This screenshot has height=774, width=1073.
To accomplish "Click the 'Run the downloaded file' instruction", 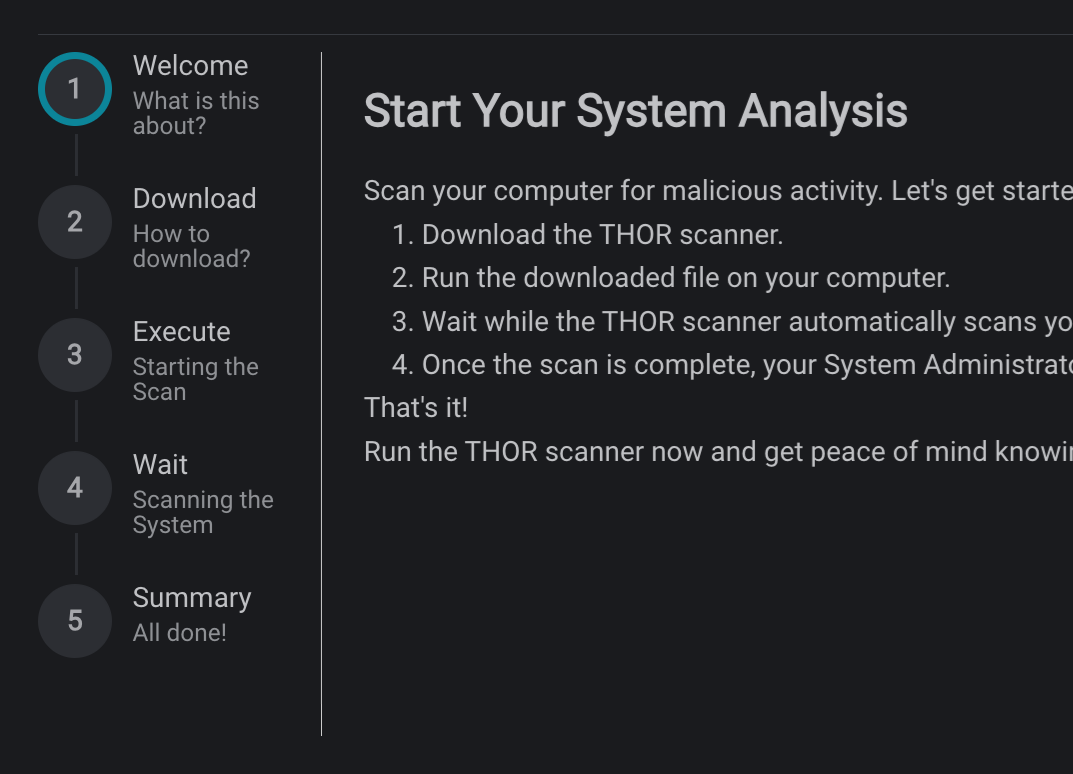I will click(685, 278).
